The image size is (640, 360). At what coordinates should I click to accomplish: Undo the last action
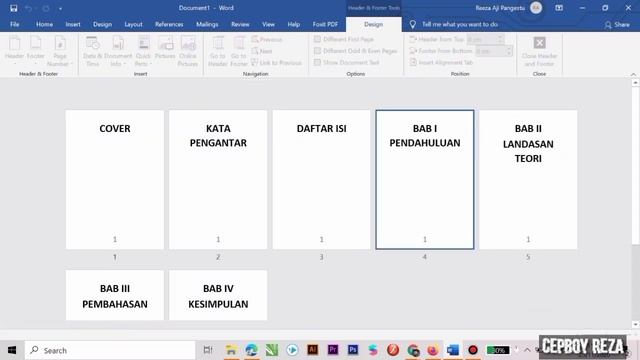(x=28, y=8)
